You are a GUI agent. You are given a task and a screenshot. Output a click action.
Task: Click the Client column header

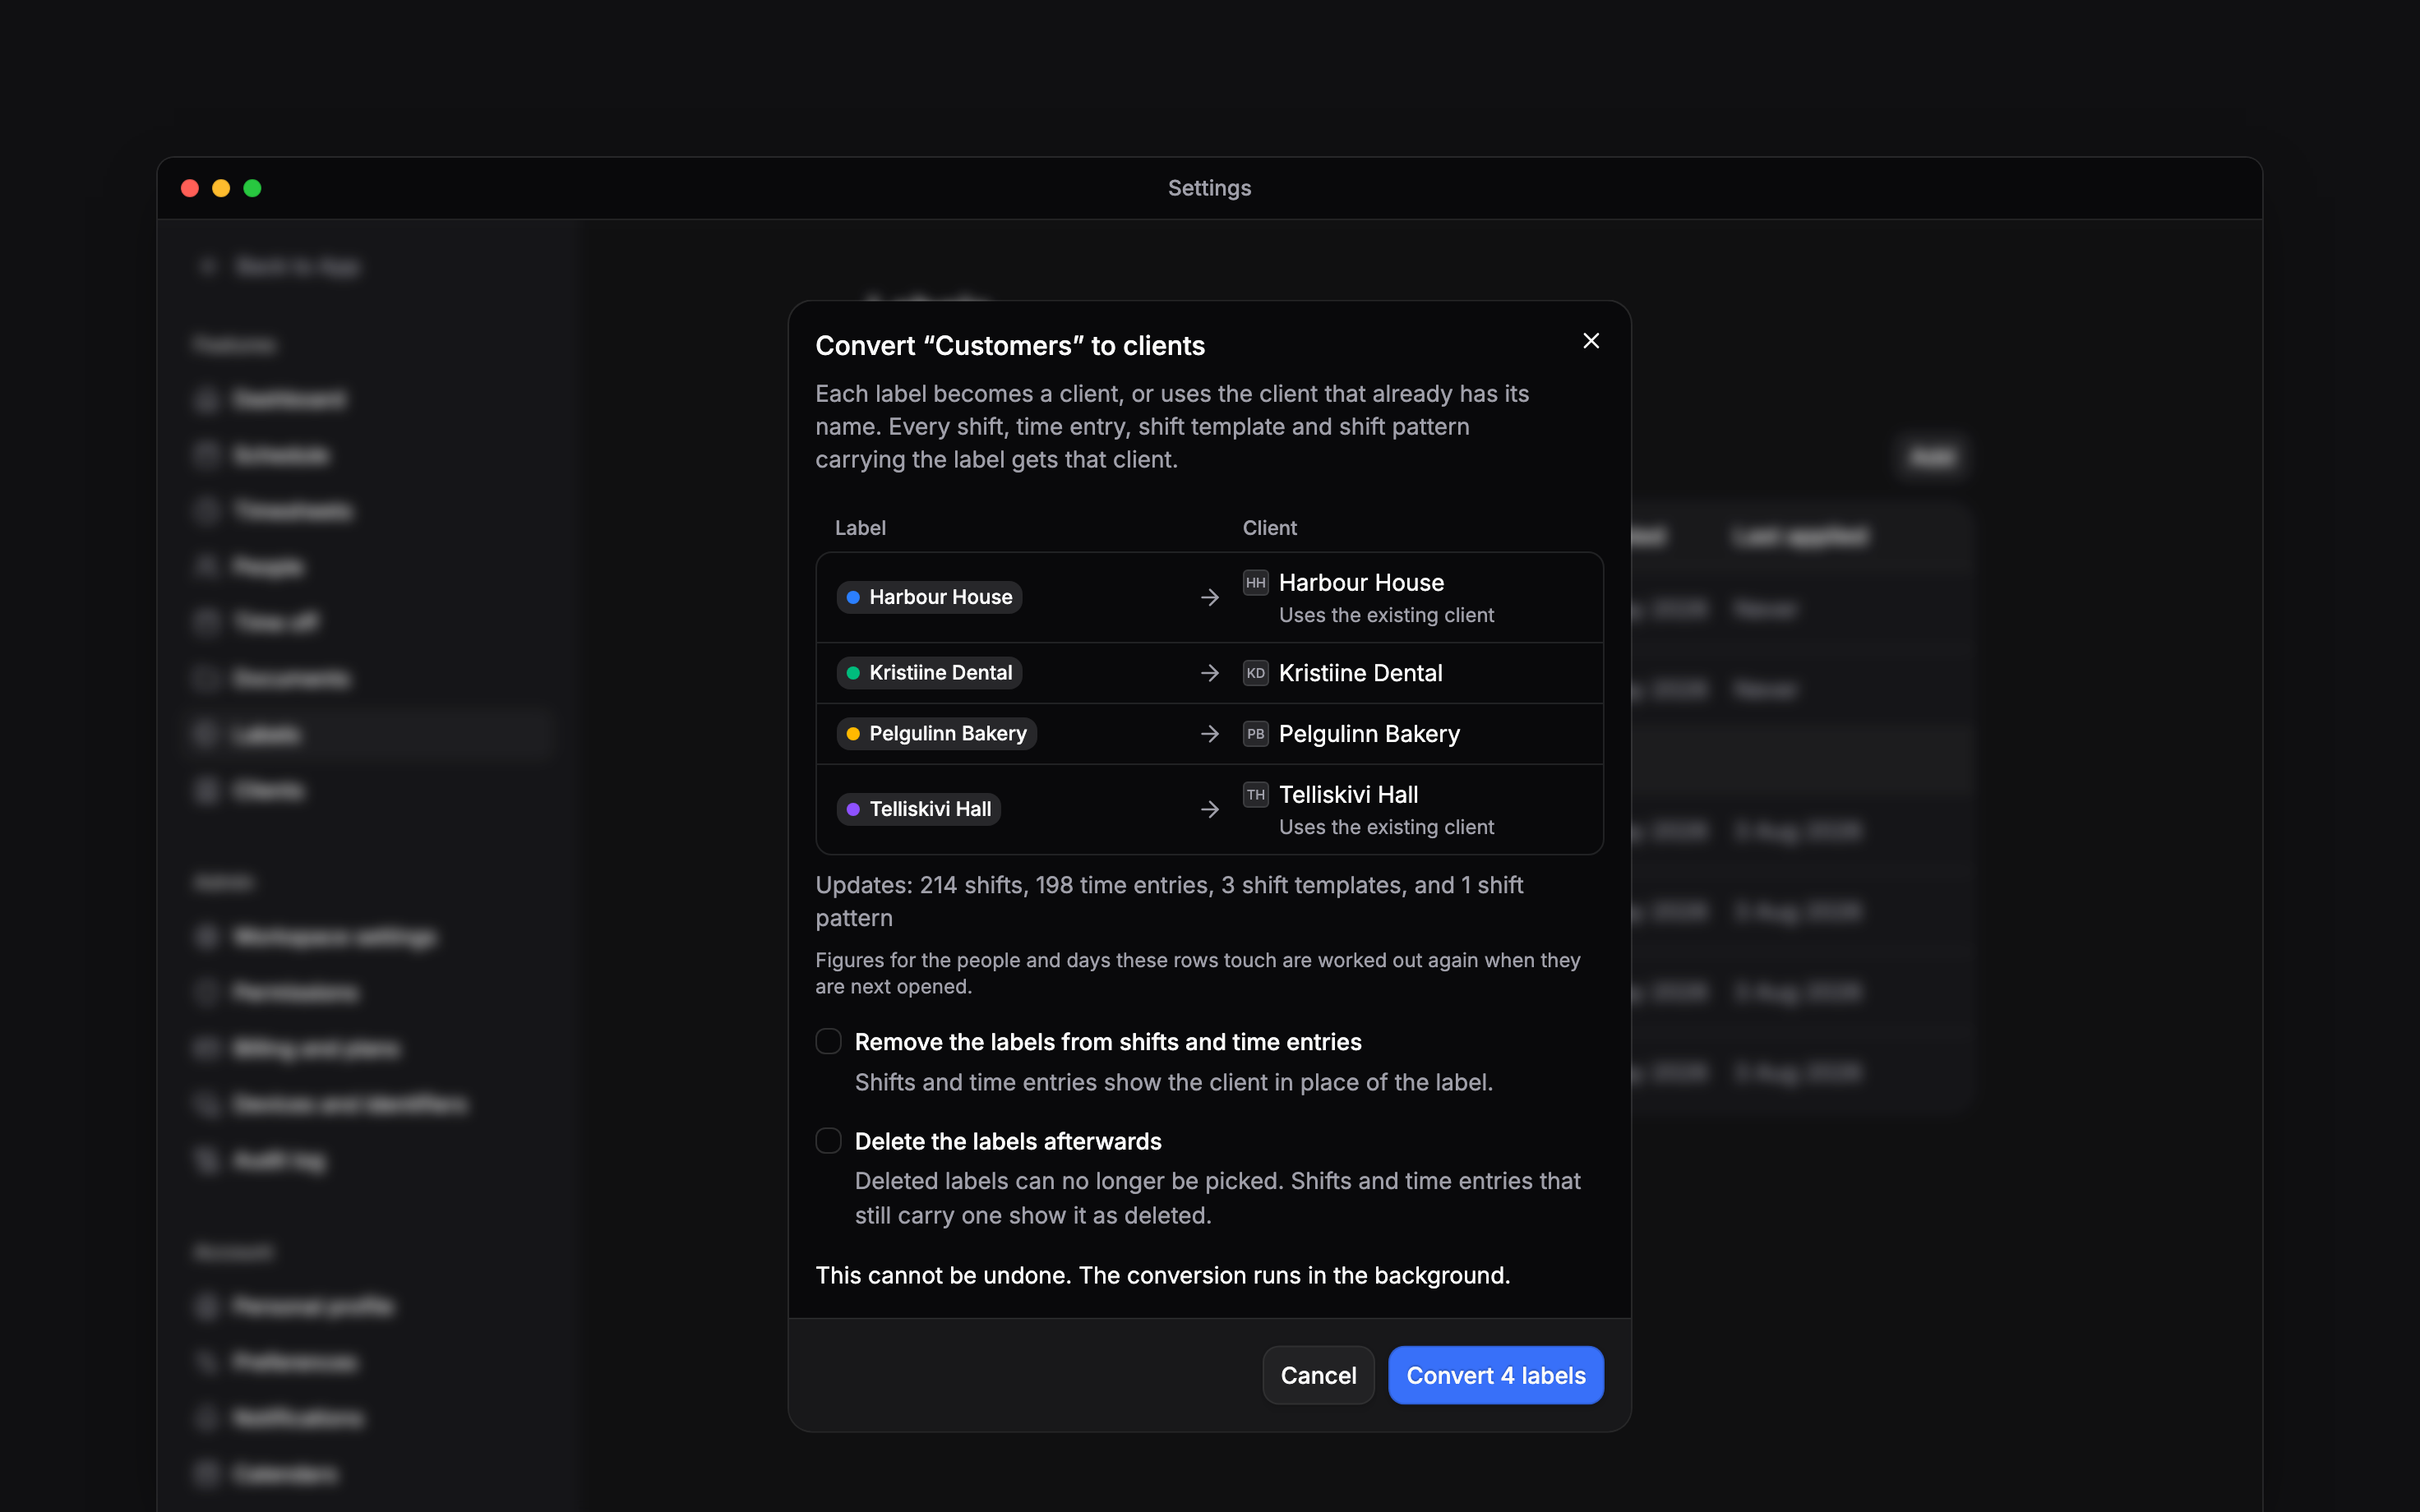(x=1269, y=528)
